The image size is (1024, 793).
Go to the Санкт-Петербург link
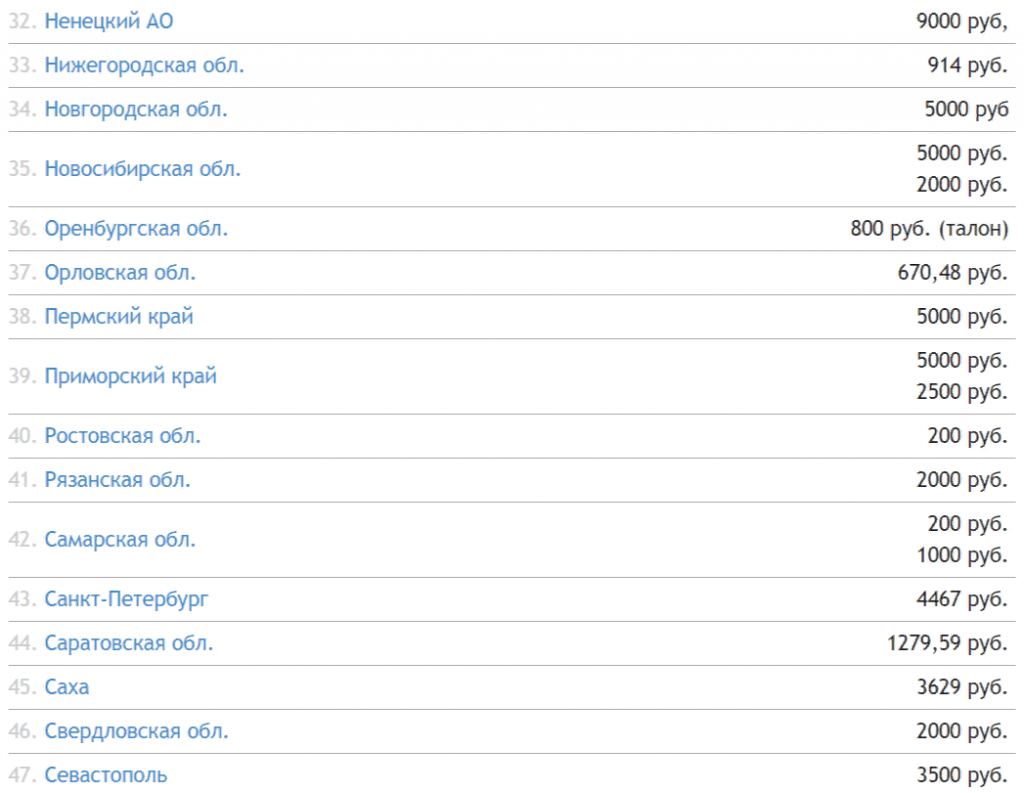point(126,600)
